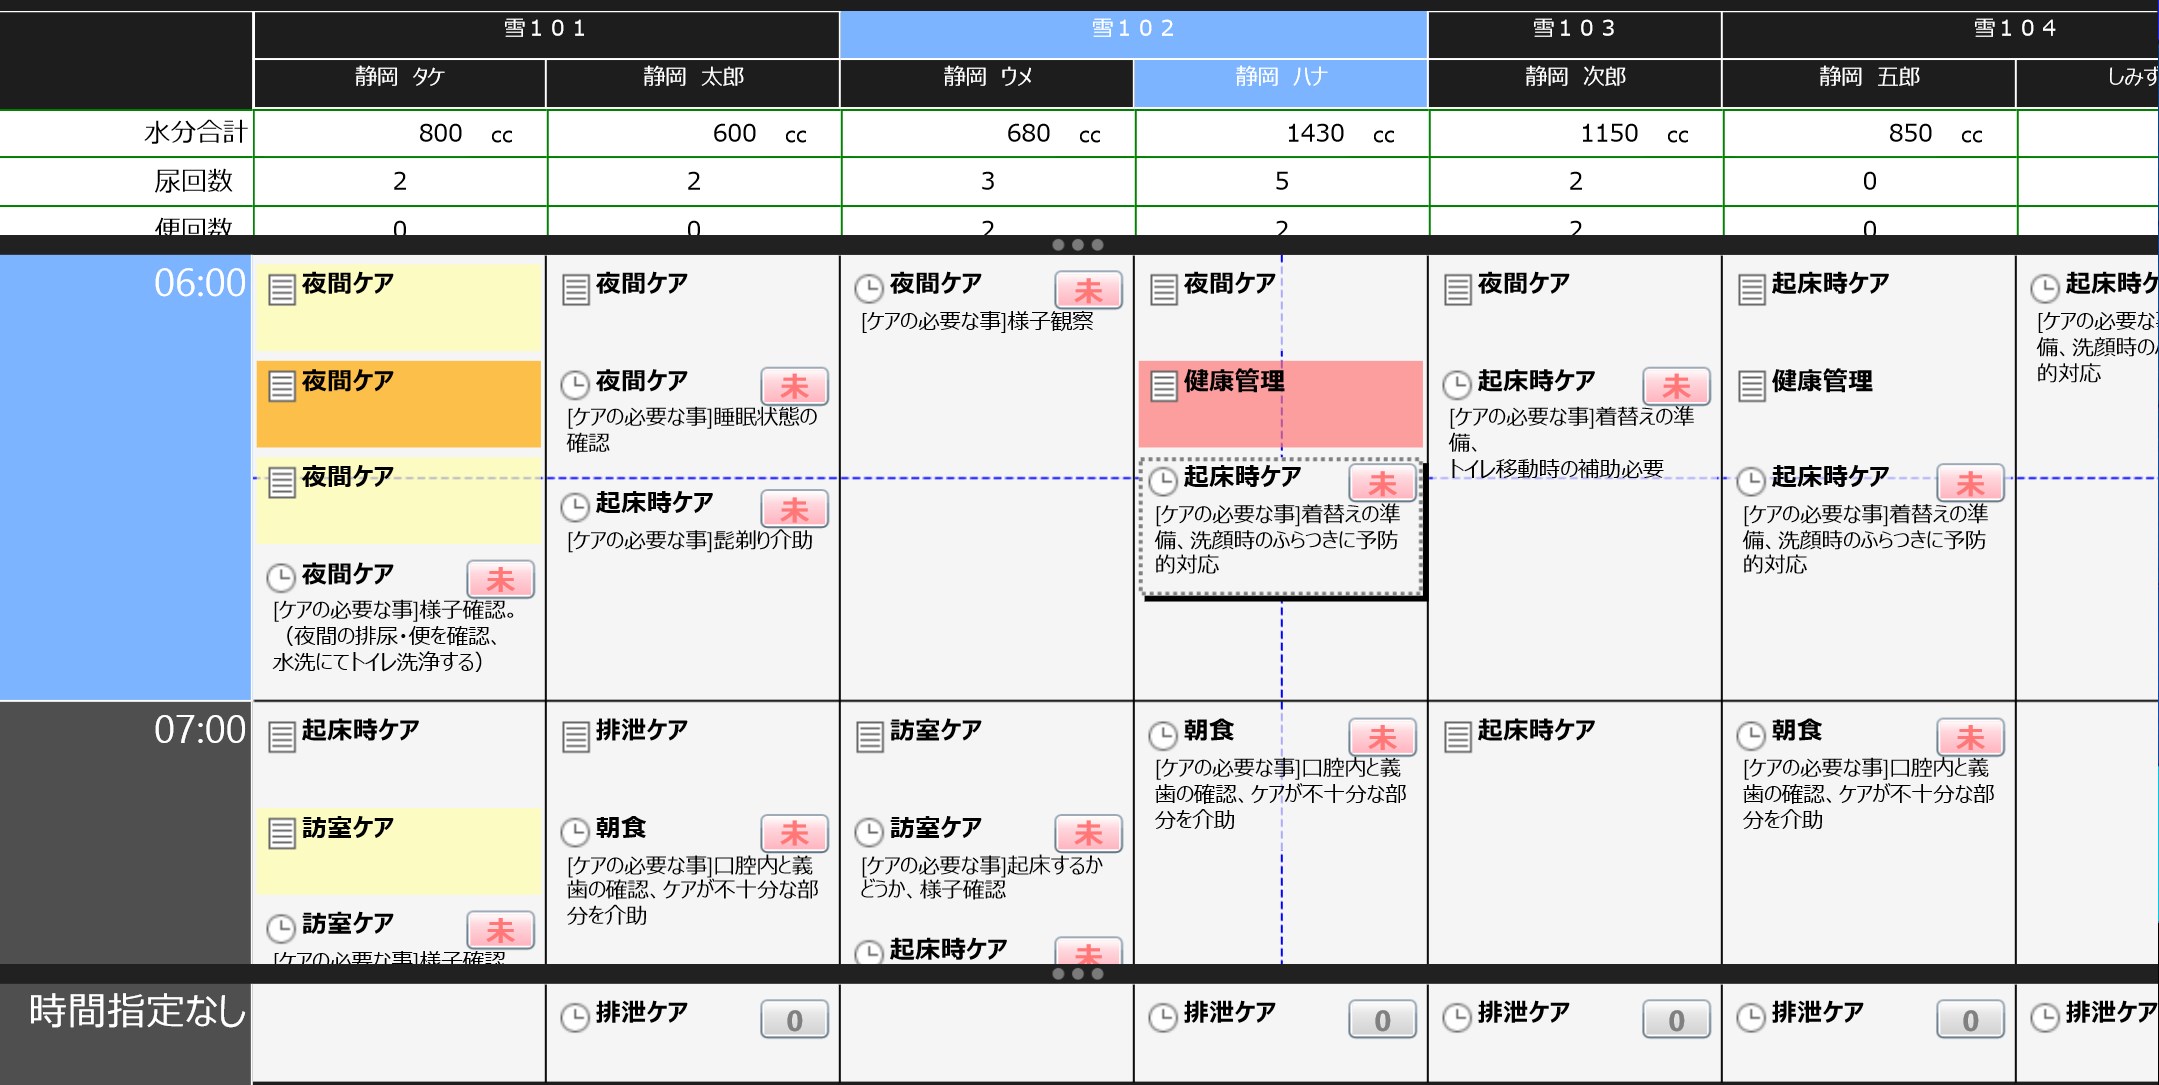Screen dimensions: 2159x1085
Task: Click the clock icon beside 静岡ハナ's 起床時ケア
Action: coord(1162,481)
